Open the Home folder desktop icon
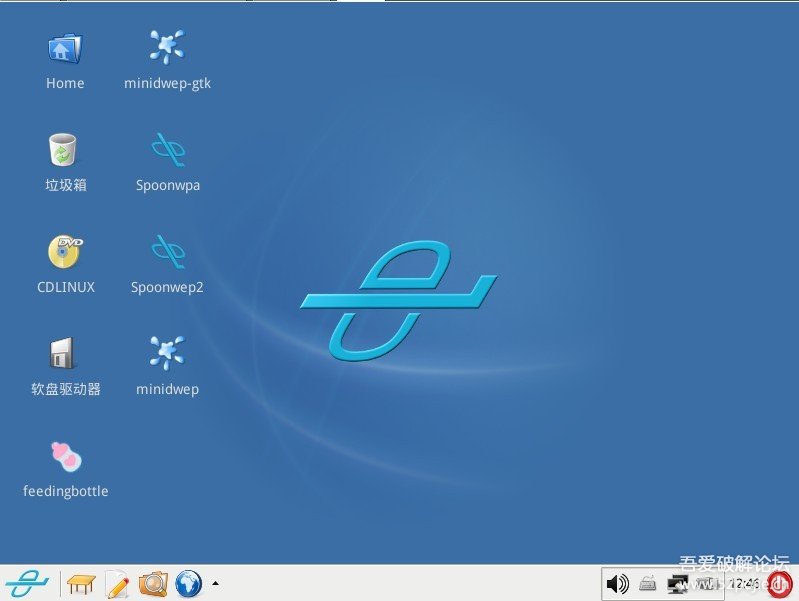The height and width of the screenshot is (601, 799). 65,48
